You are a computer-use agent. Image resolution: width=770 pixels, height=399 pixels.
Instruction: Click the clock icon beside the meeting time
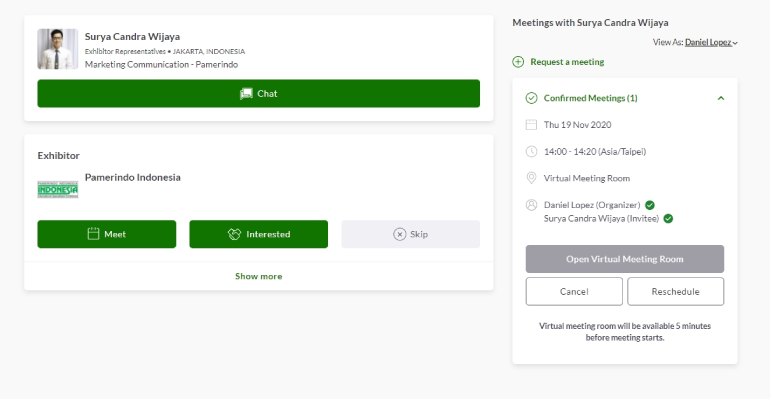pyautogui.click(x=531, y=152)
